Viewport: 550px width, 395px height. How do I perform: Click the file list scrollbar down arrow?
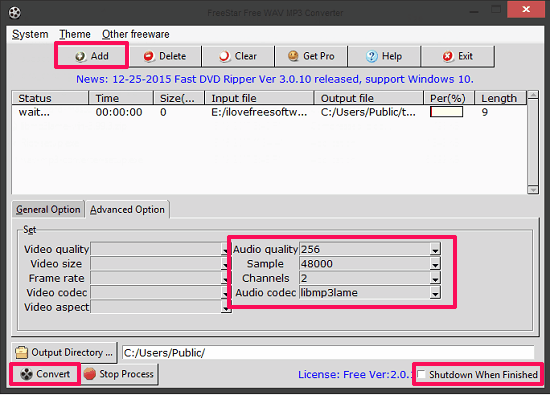click(533, 190)
